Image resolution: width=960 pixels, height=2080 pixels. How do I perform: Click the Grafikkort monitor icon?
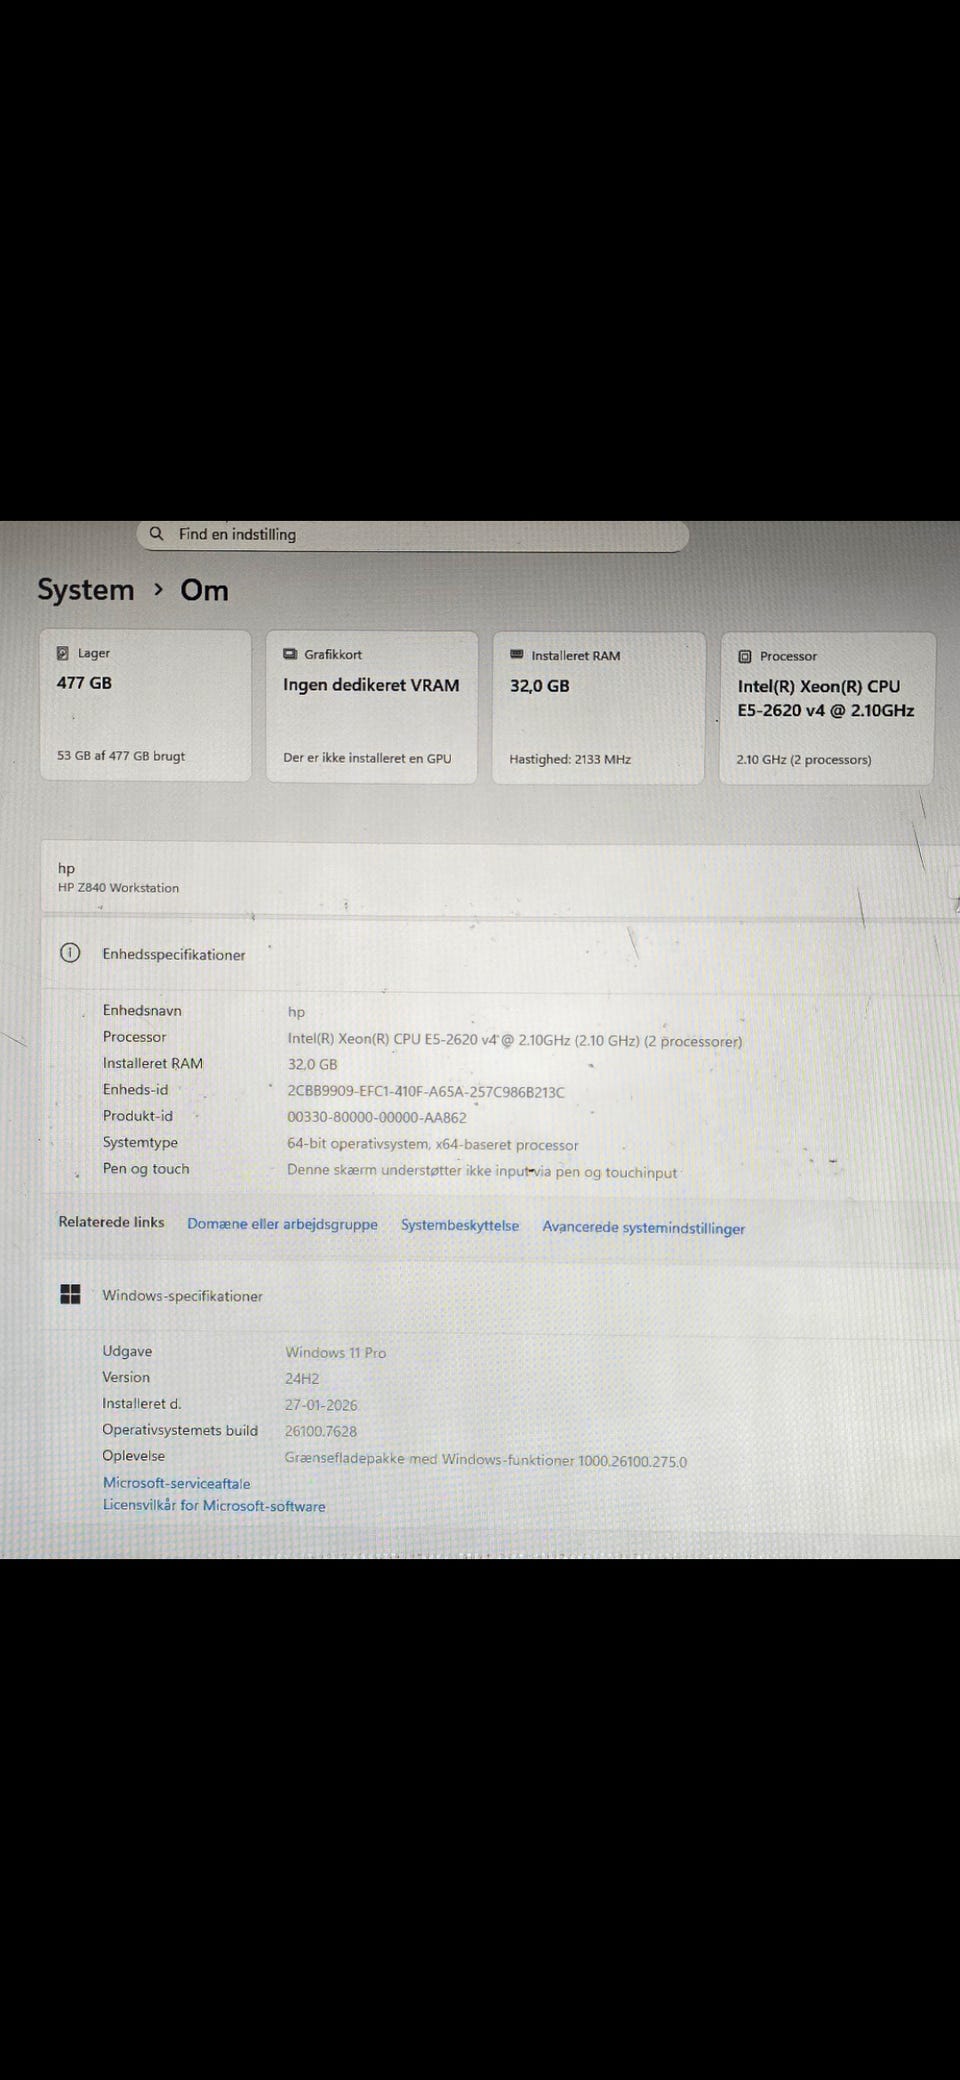pyautogui.click(x=290, y=654)
